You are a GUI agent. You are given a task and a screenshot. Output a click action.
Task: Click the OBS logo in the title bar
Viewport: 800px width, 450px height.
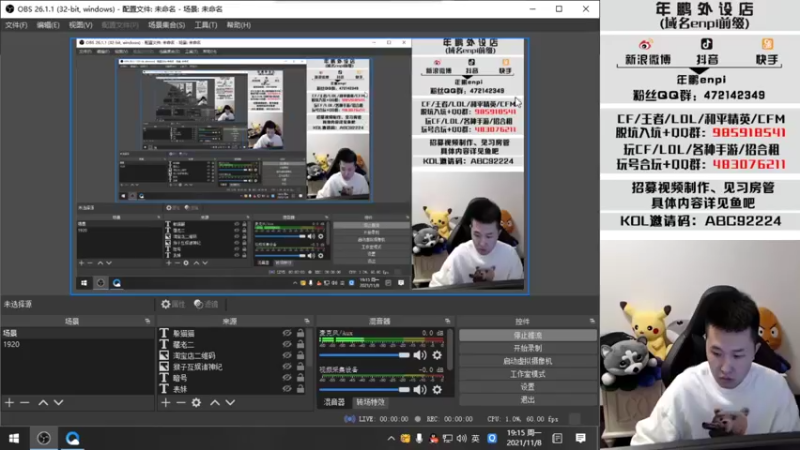pyautogui.click(x=9, y=9)
